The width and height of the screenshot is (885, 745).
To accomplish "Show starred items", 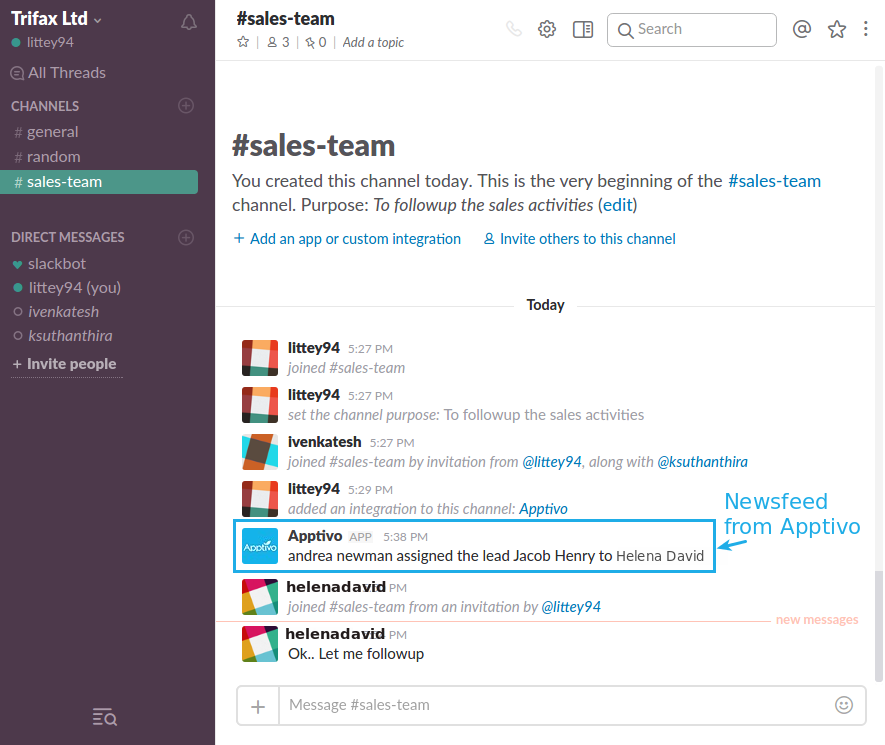I will [836, 29].
